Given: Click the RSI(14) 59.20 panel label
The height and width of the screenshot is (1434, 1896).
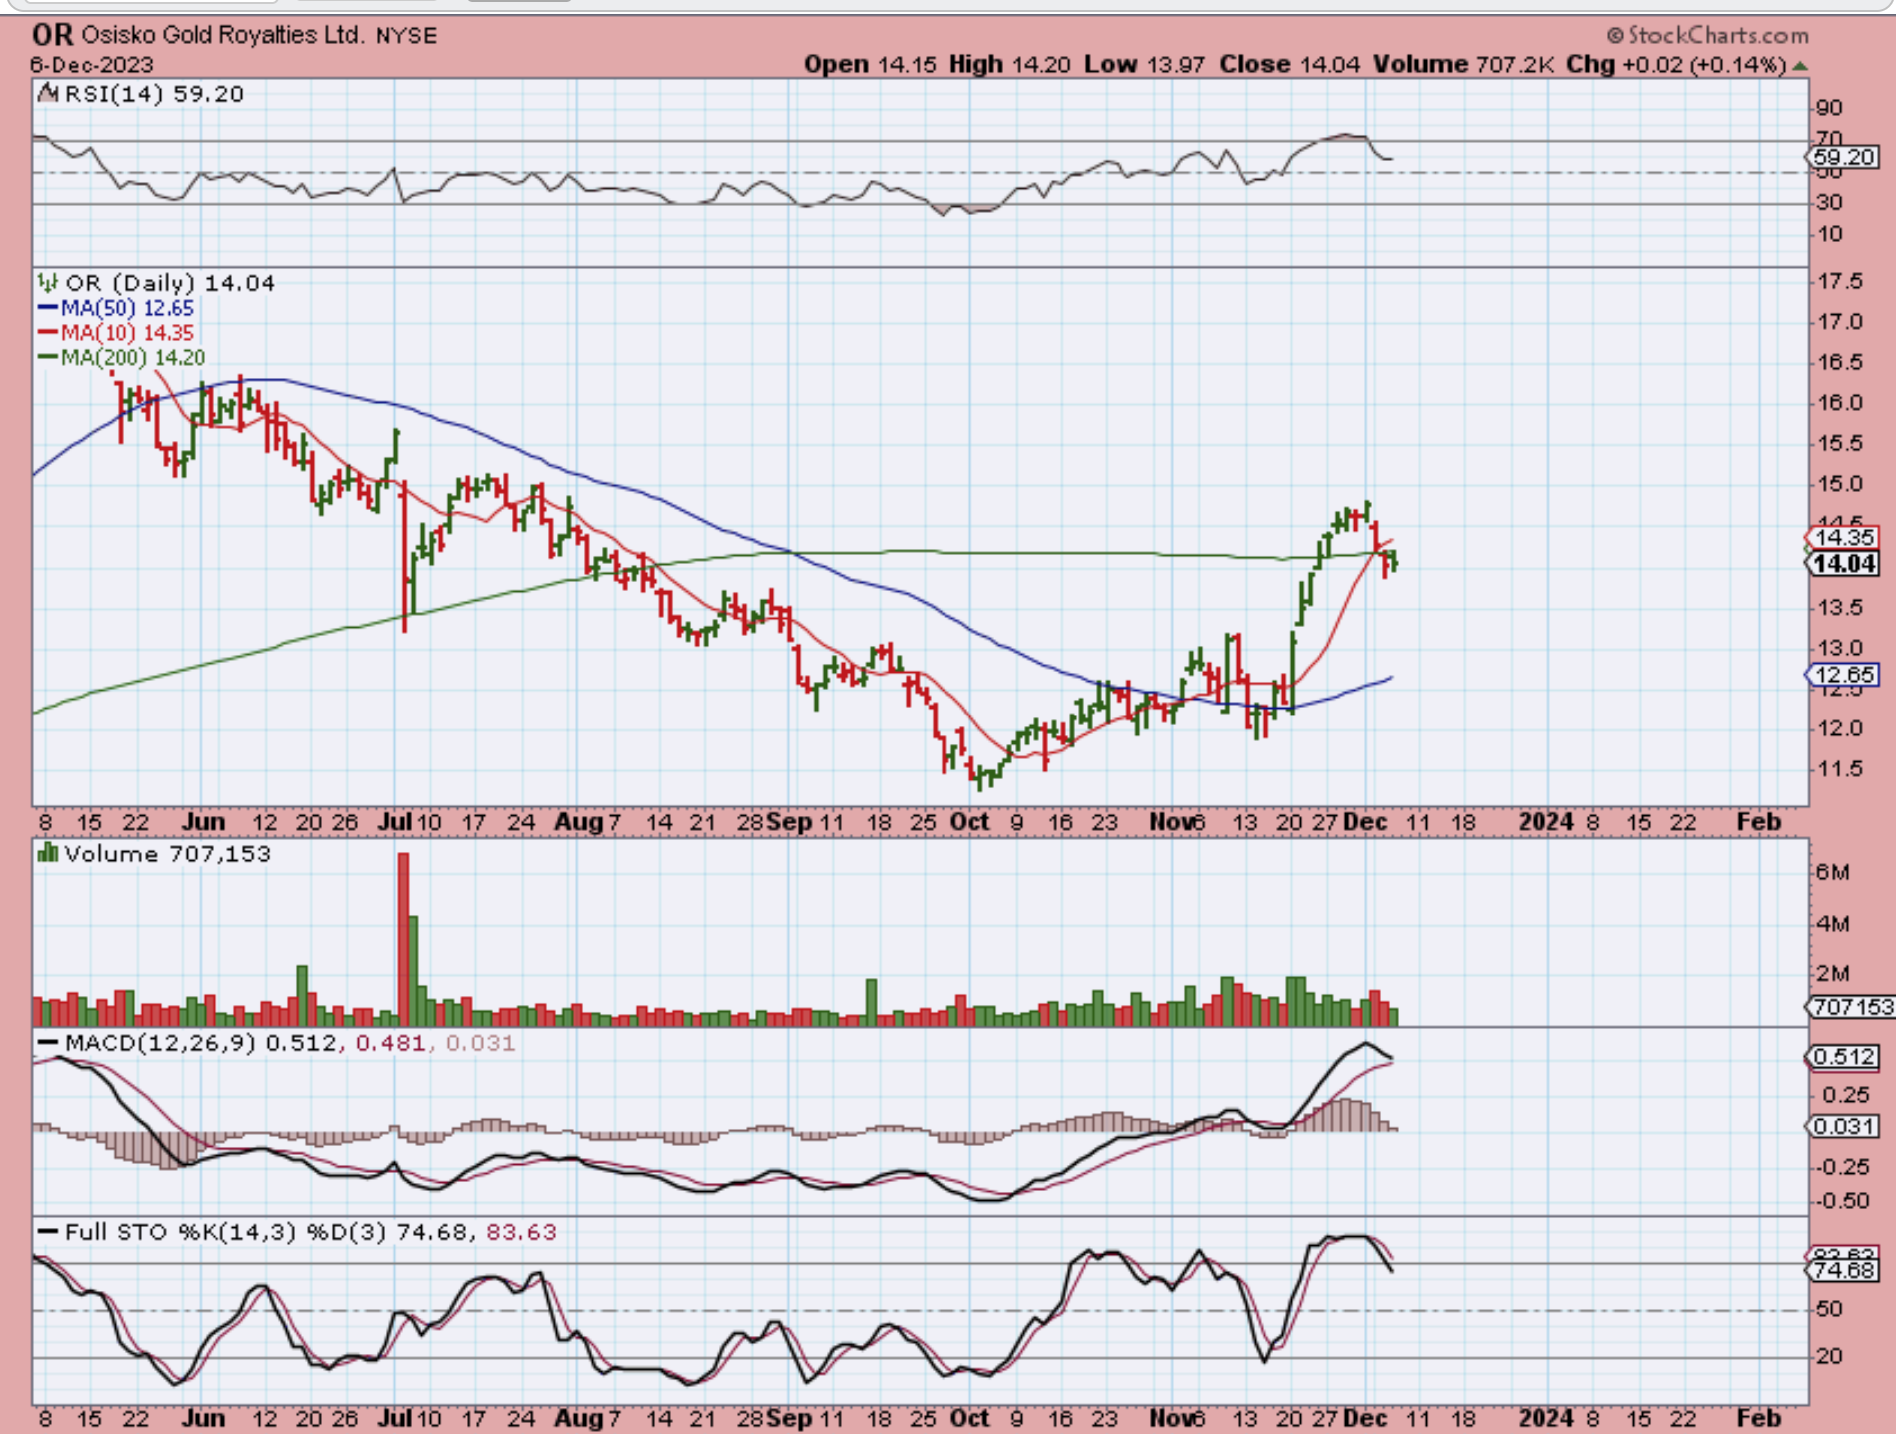Looking at the screenshot, I should pyautogui.click(x=154, y=93).
